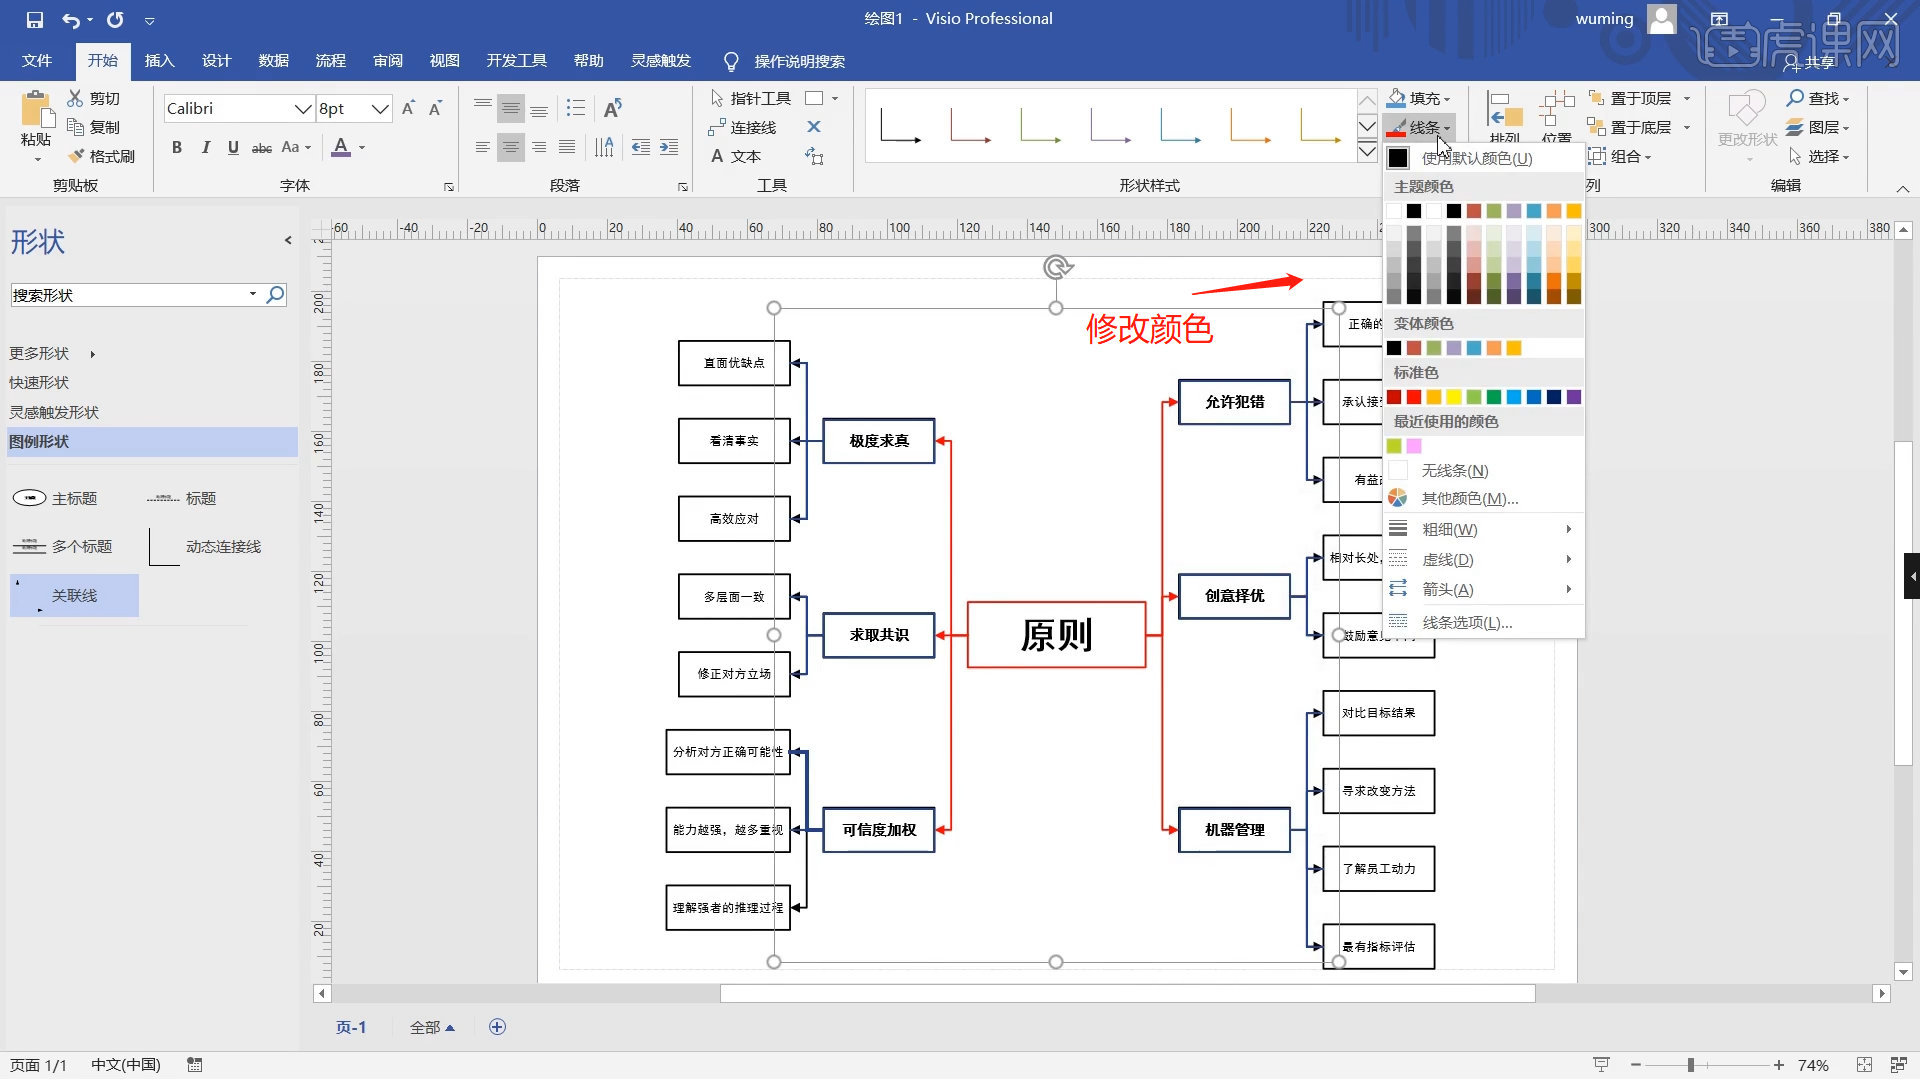Viewport: 1920px width, 1080px height.
Task: Switch to the 插入 ribbon tab
Action: click(x=158, y=61)
